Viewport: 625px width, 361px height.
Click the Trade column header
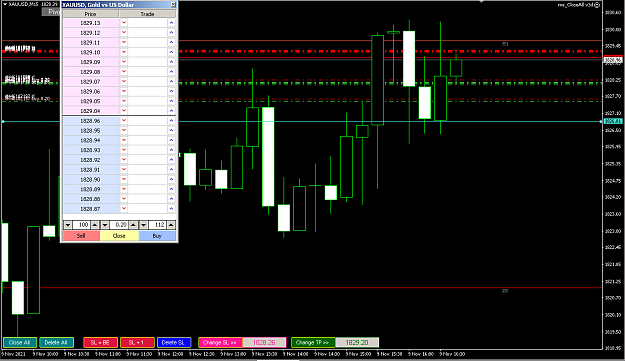pyautogui.click(x=147, y=14)
